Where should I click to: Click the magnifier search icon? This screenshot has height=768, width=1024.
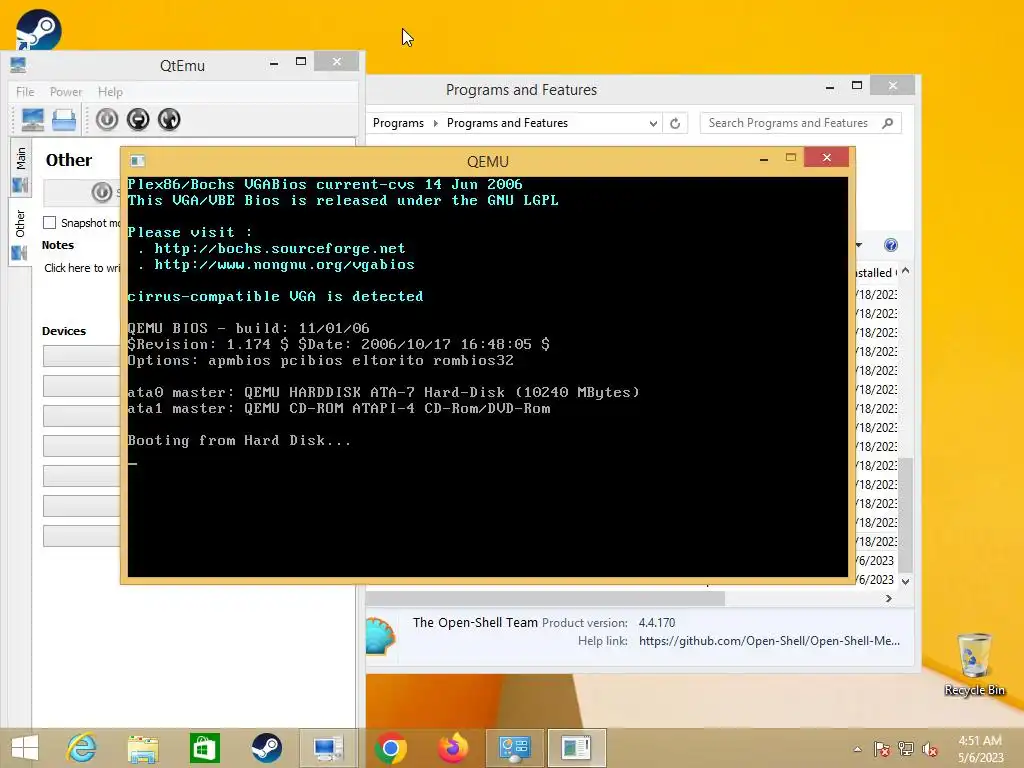[x=888, y=123]
